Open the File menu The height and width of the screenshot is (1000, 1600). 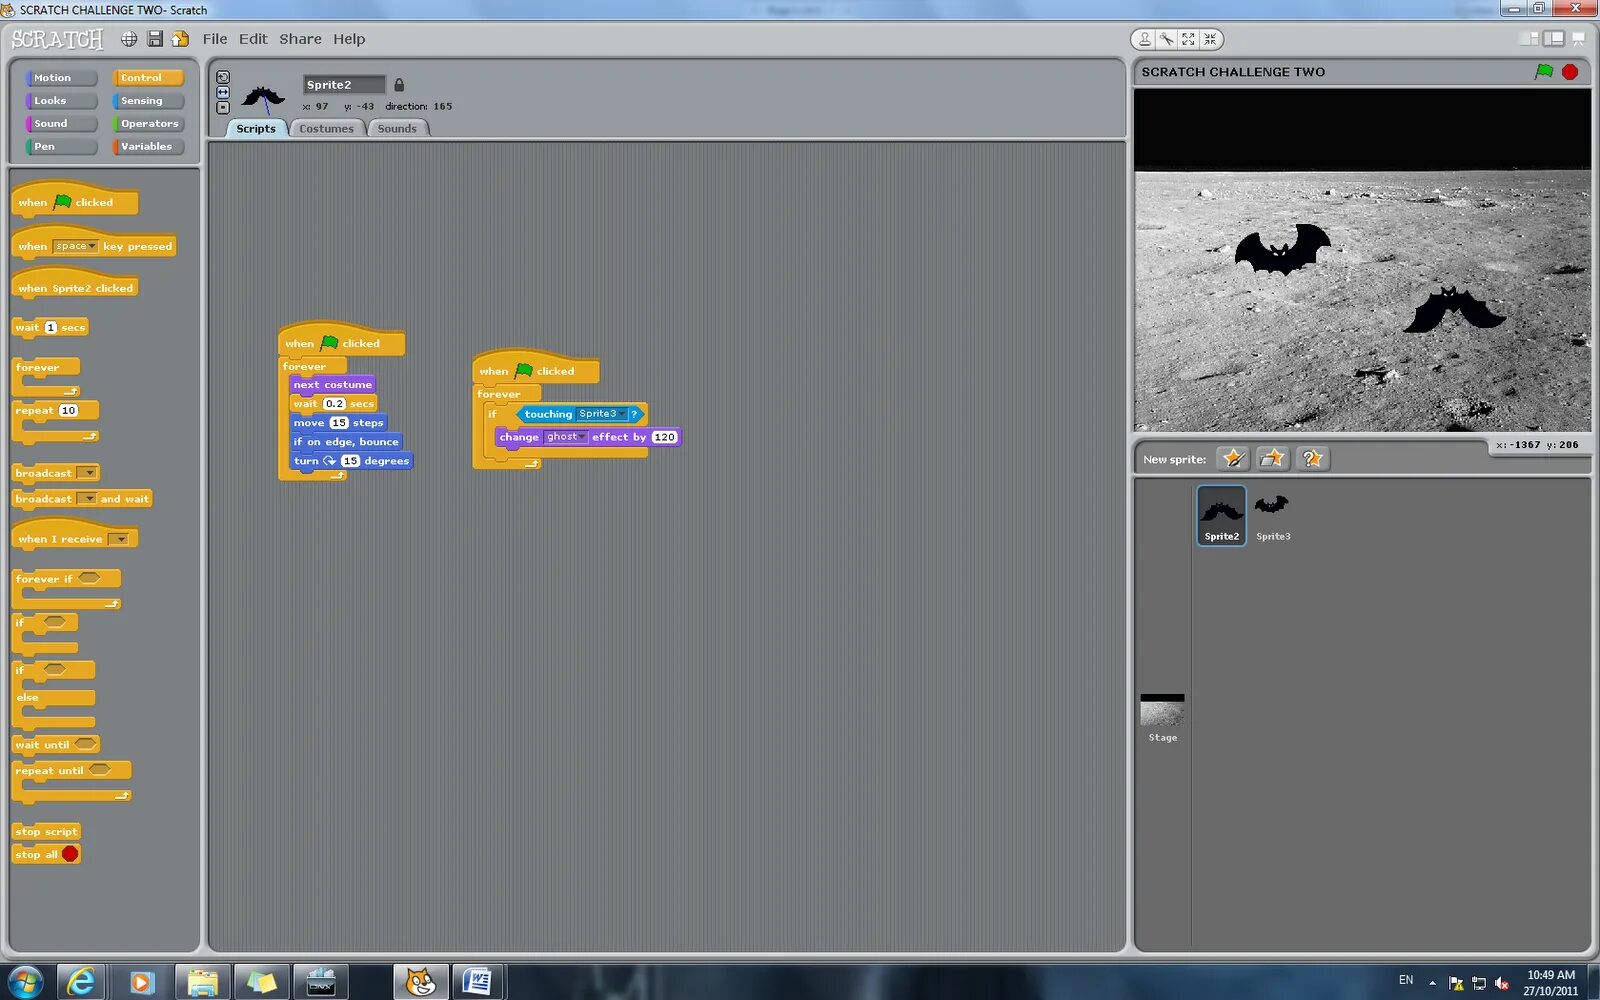[x=215, y=39]
